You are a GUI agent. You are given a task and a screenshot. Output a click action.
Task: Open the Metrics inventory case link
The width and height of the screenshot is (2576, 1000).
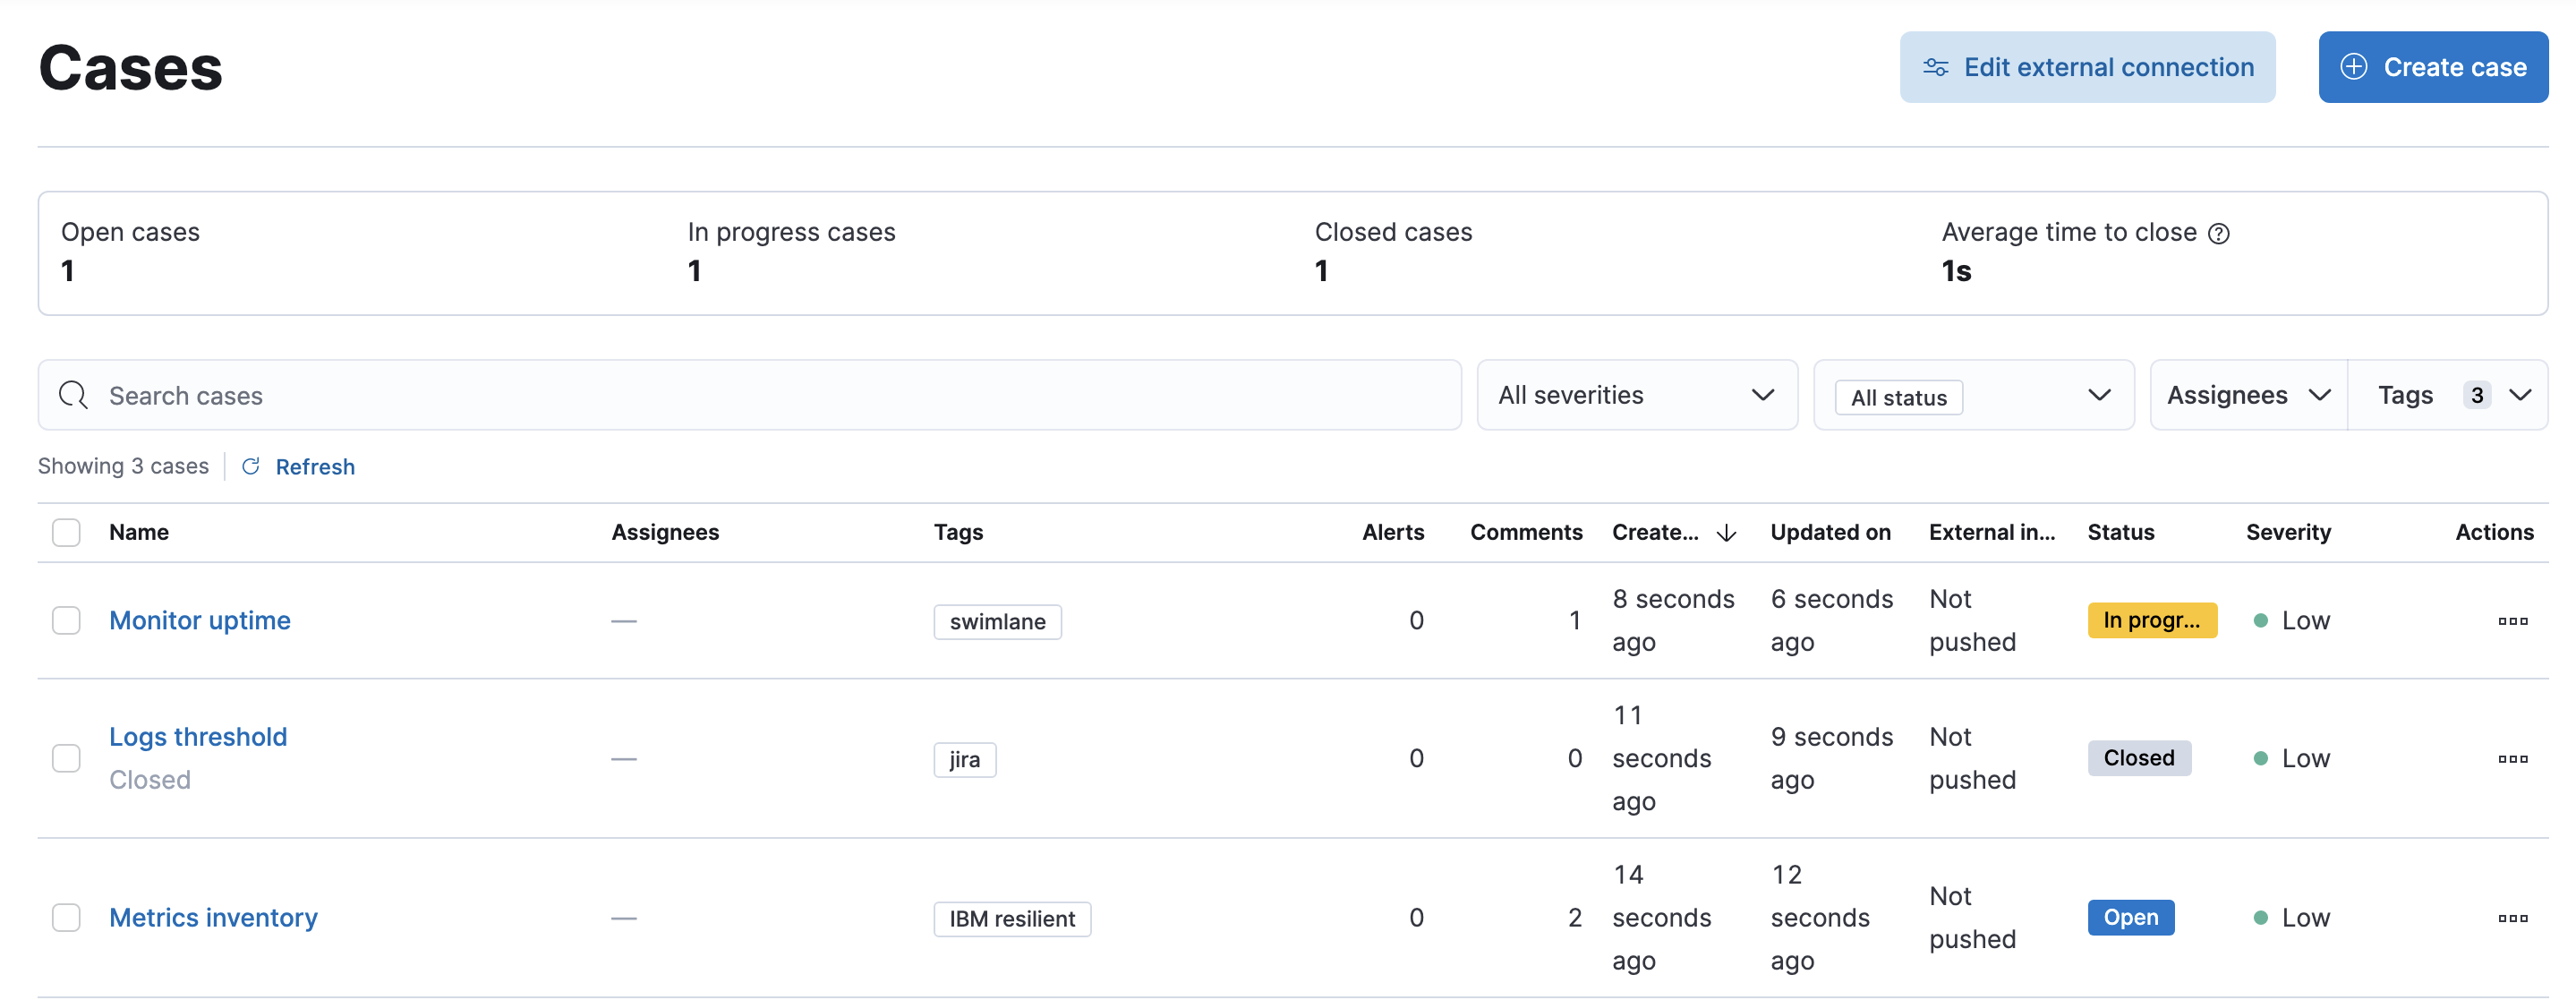213,918
